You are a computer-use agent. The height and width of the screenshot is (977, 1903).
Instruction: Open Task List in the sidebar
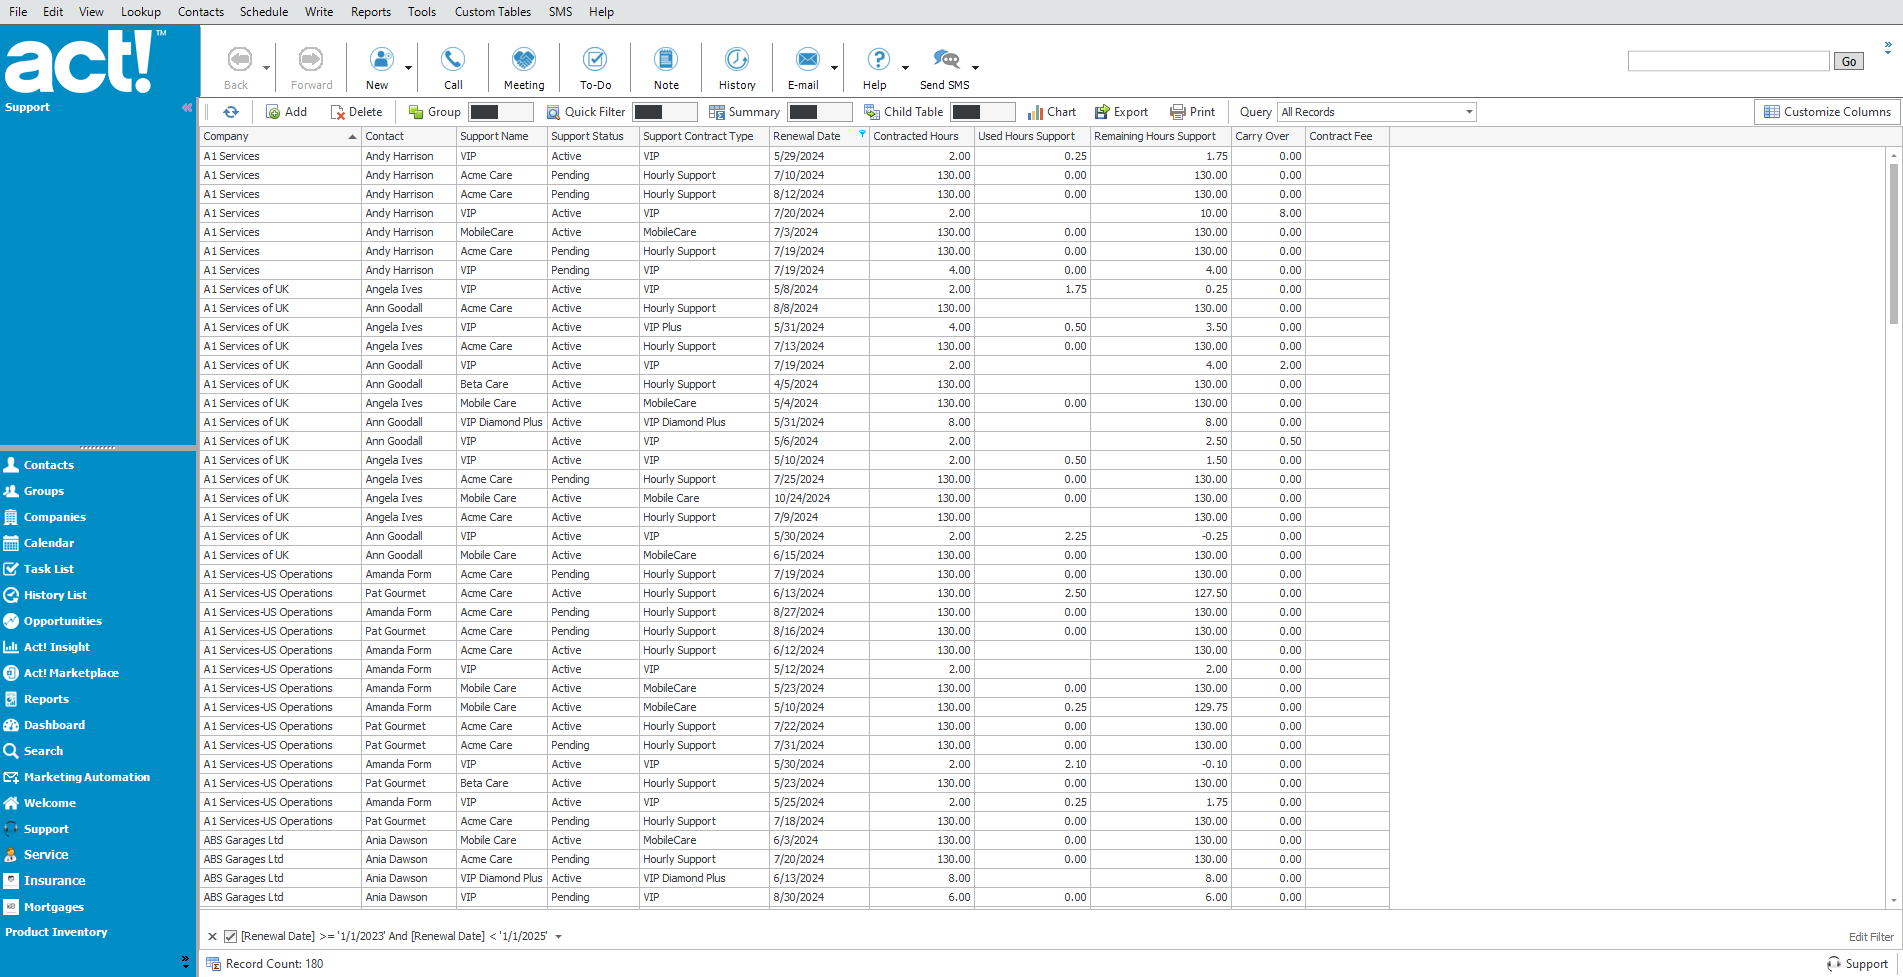48,569
